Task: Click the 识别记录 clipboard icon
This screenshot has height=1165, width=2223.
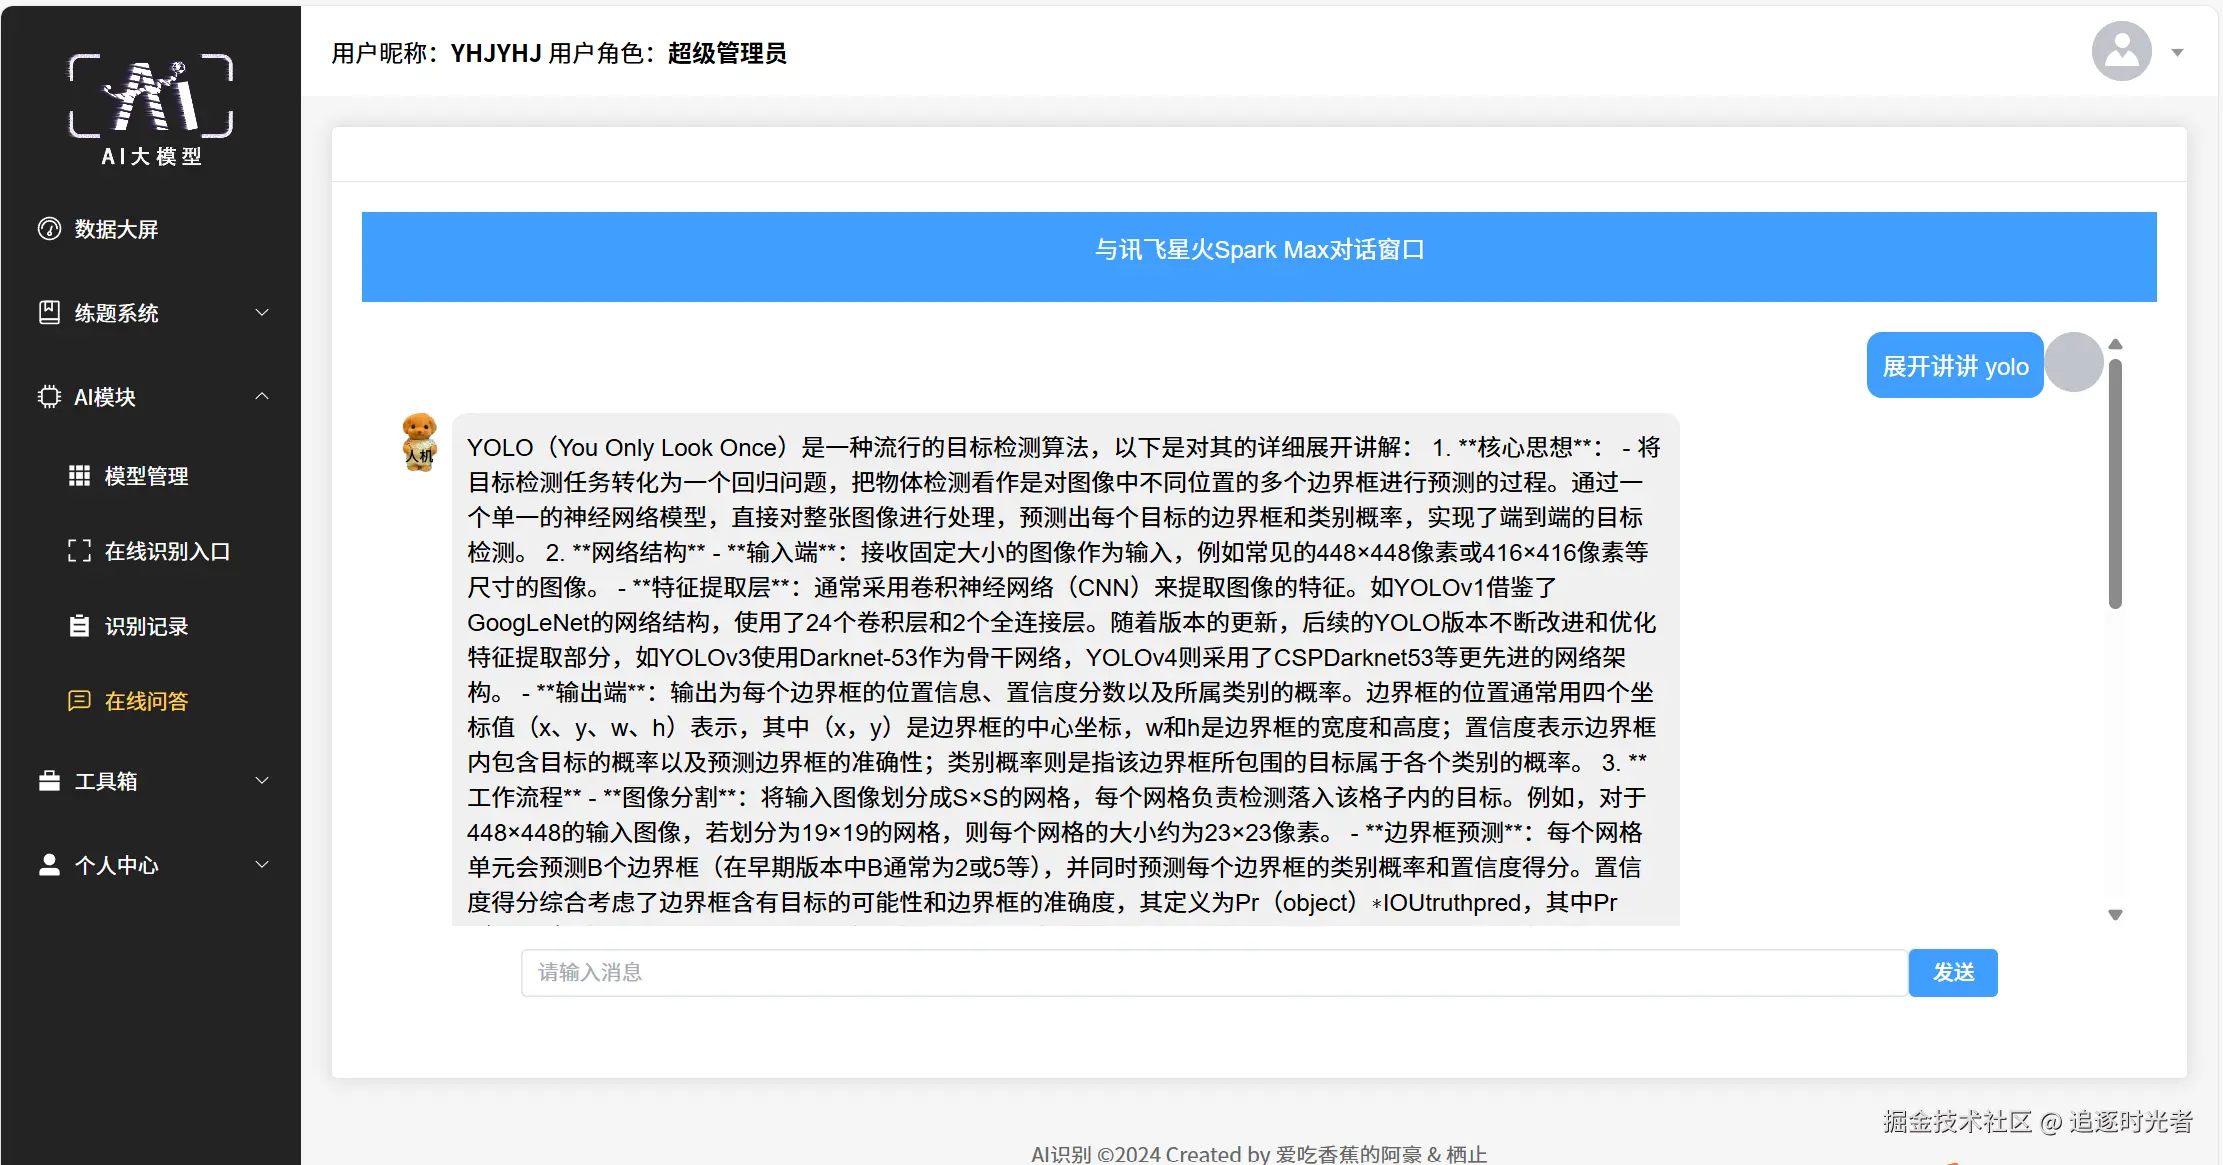Action: pos(79,626)
